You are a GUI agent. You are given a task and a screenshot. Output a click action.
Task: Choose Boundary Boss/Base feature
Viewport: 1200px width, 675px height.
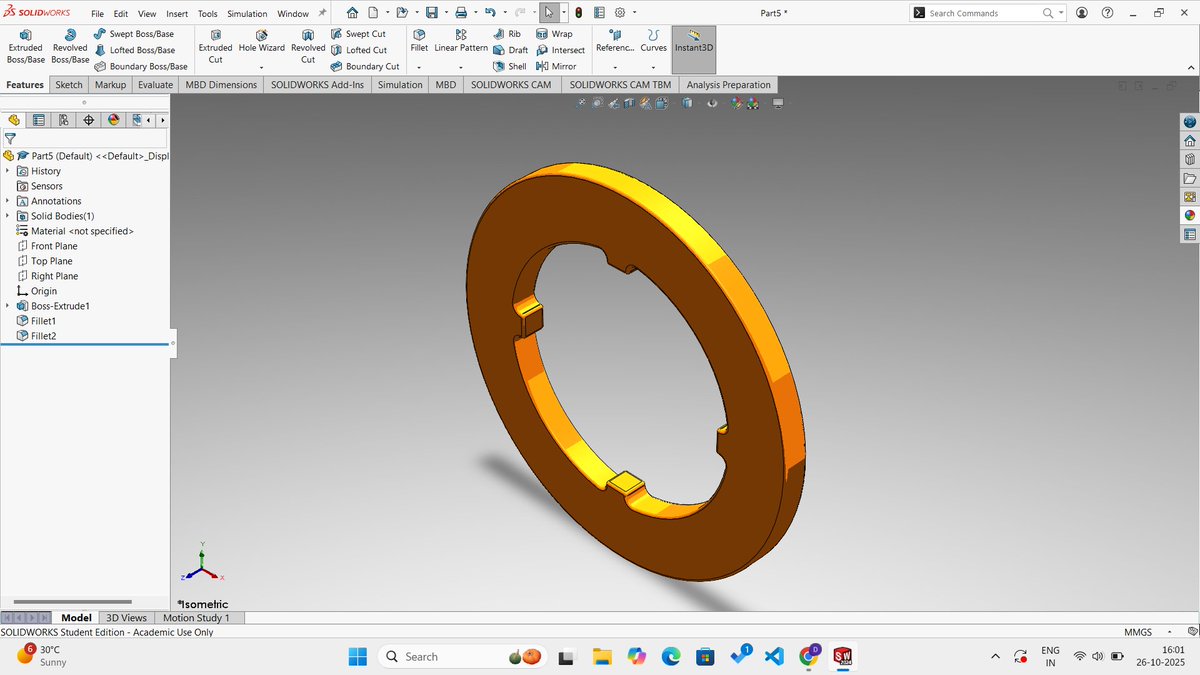tap(140, 66)
